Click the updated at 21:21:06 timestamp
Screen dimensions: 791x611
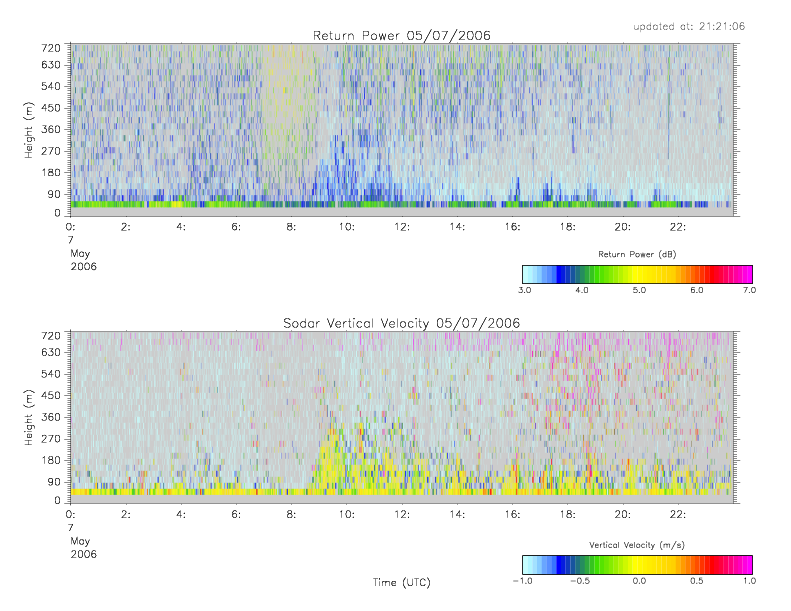[x=689, y=26]
